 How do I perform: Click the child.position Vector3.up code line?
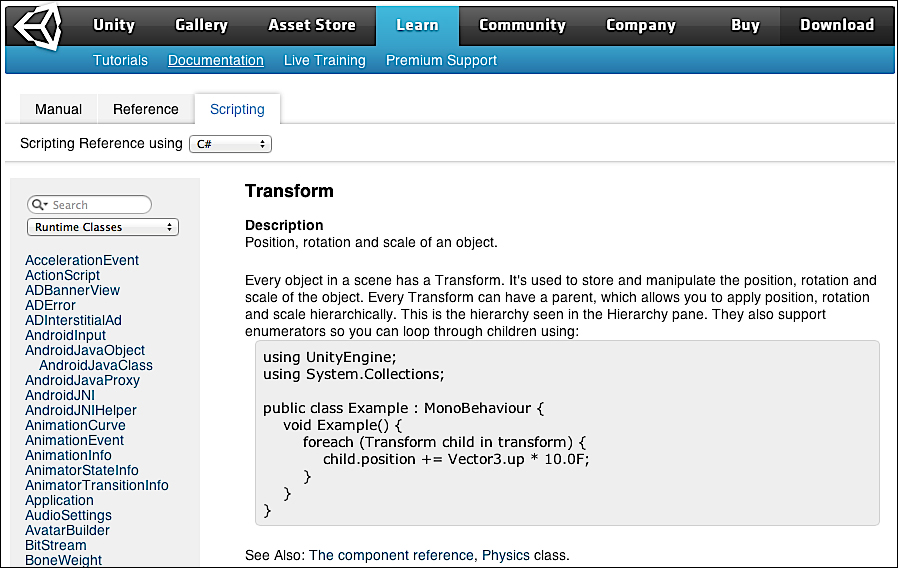(456, 459)
